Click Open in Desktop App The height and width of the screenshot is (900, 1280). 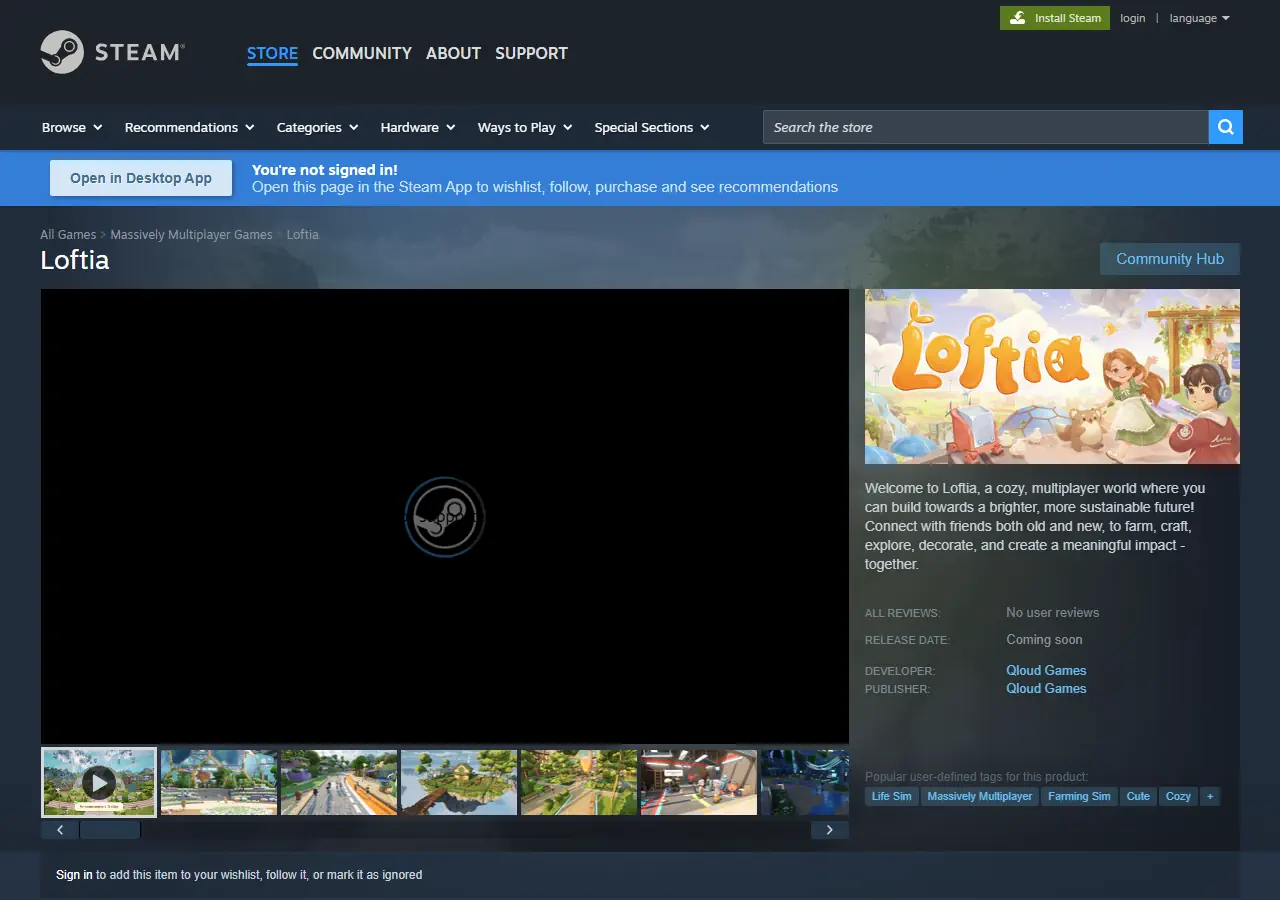[140, 177]
